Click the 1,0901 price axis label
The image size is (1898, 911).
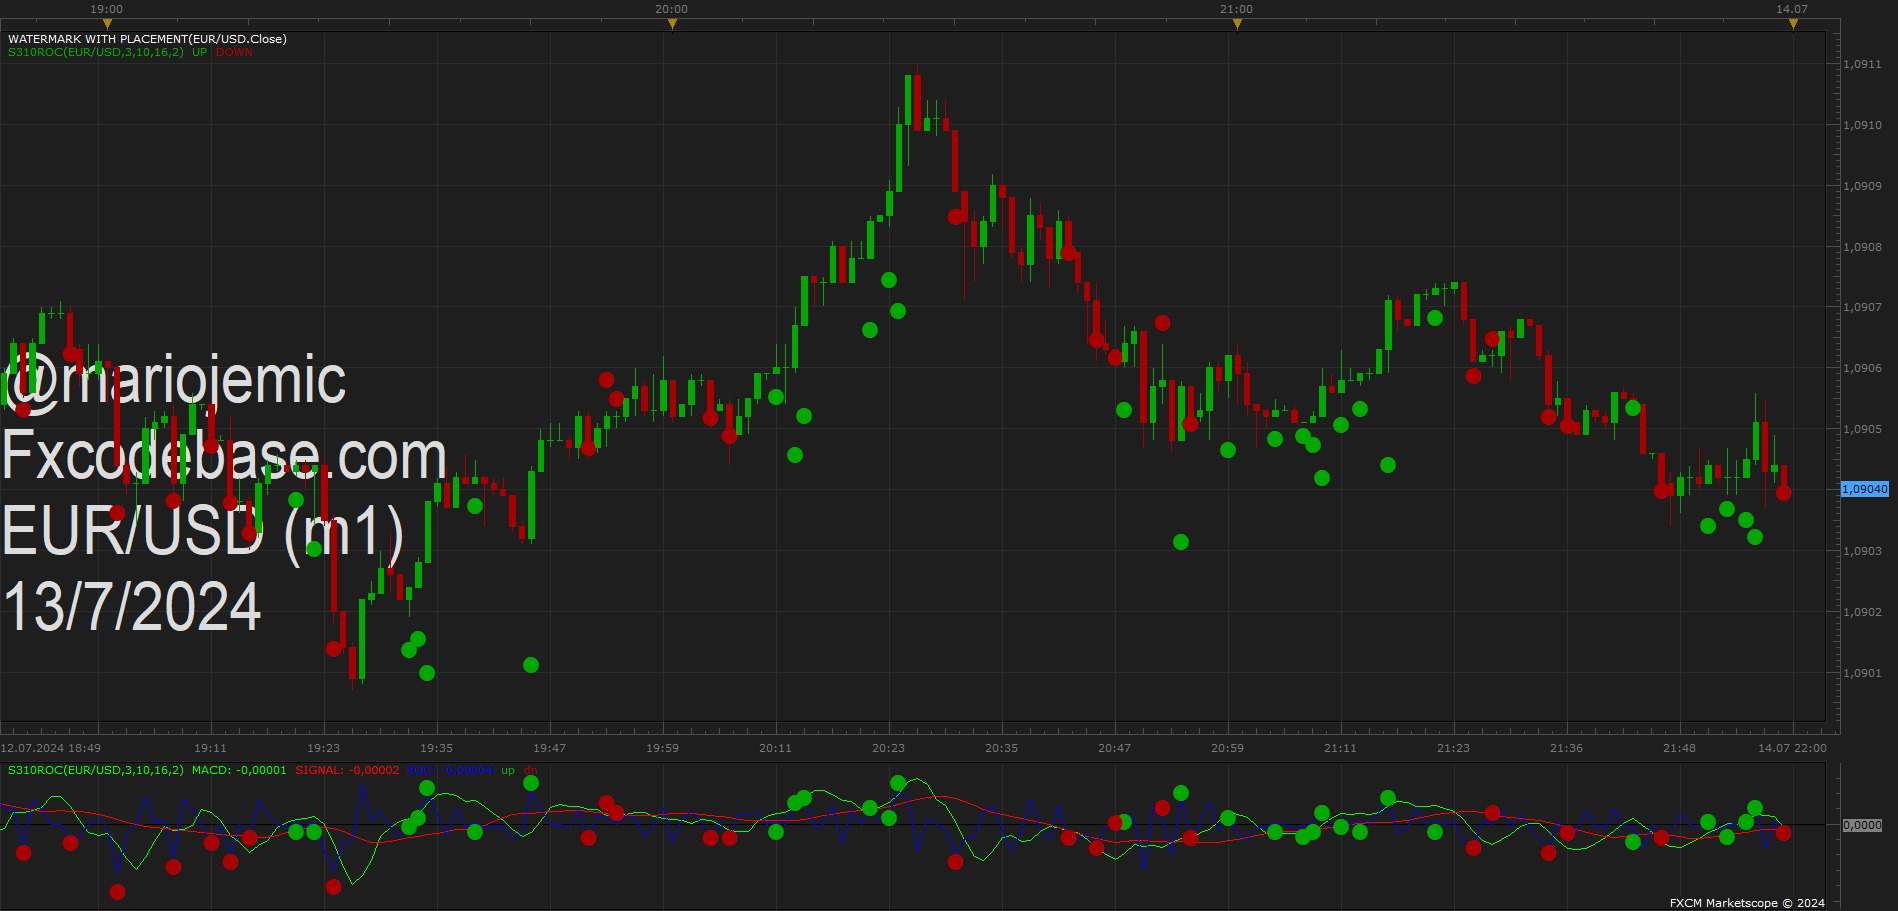click(1862, 673)
